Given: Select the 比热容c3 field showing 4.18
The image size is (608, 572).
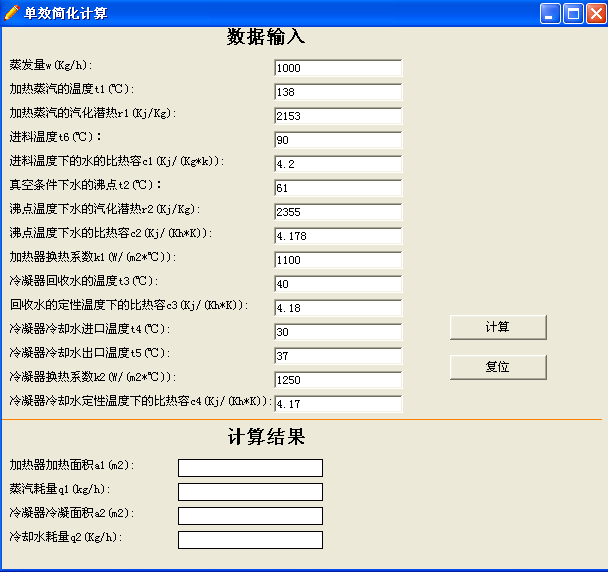Looking at the screenshot, I should pos(338,308).
